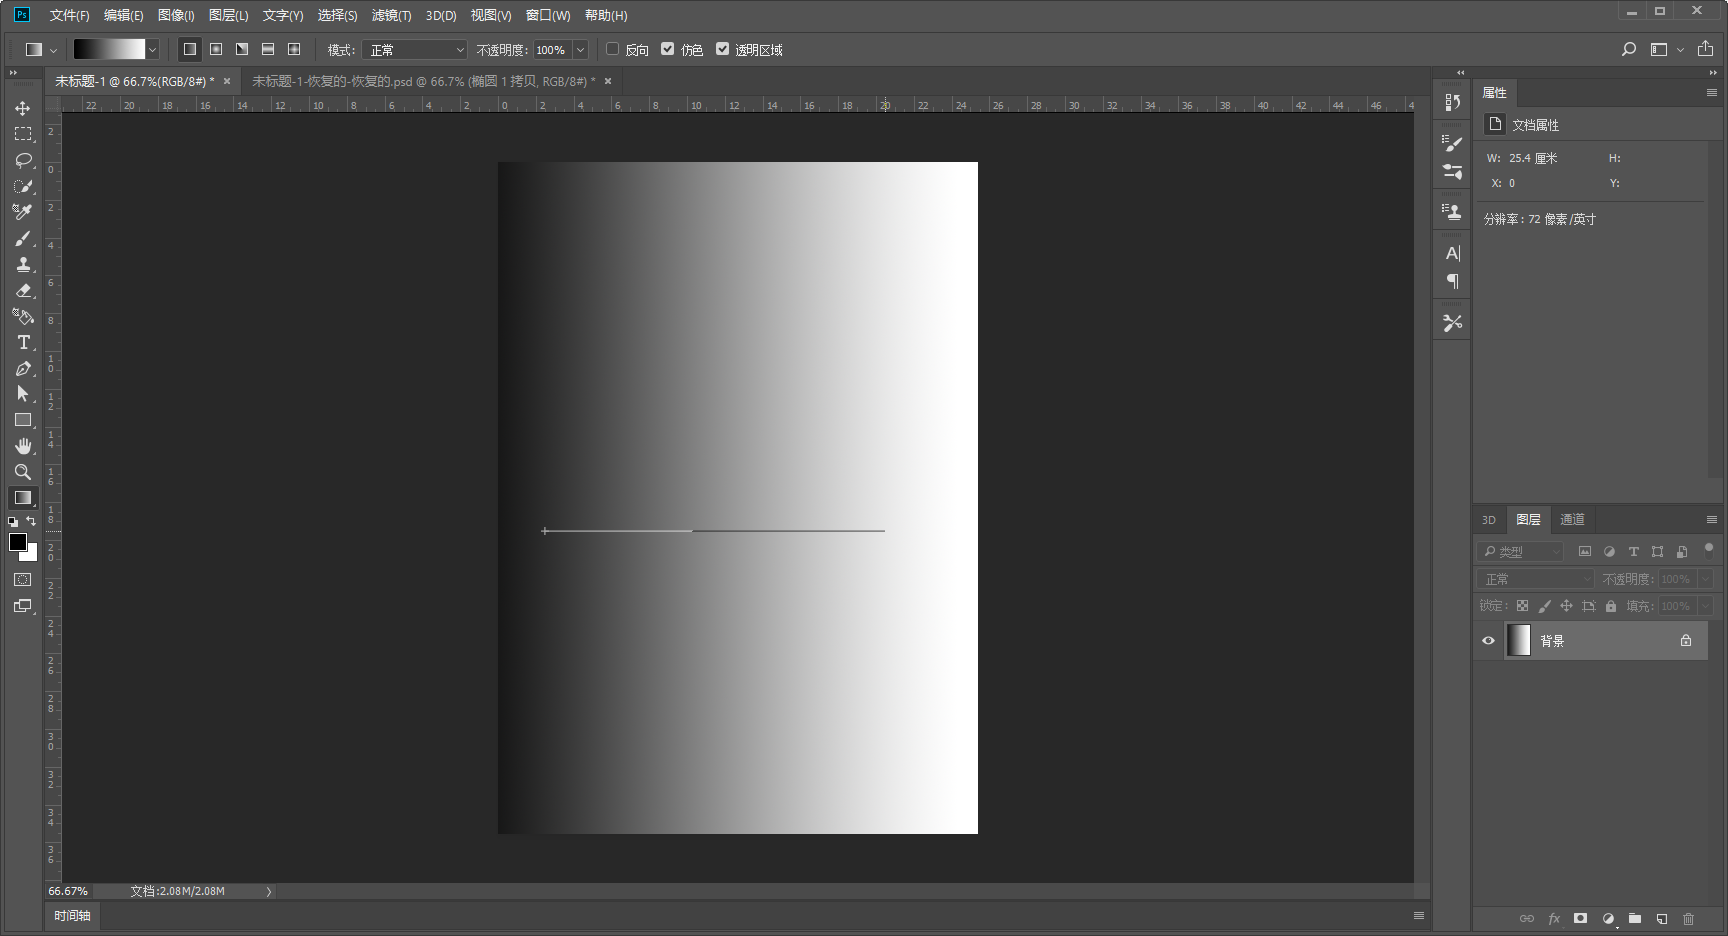
Task: Open the tool preset picker arrow
Action: click(53, 49)
